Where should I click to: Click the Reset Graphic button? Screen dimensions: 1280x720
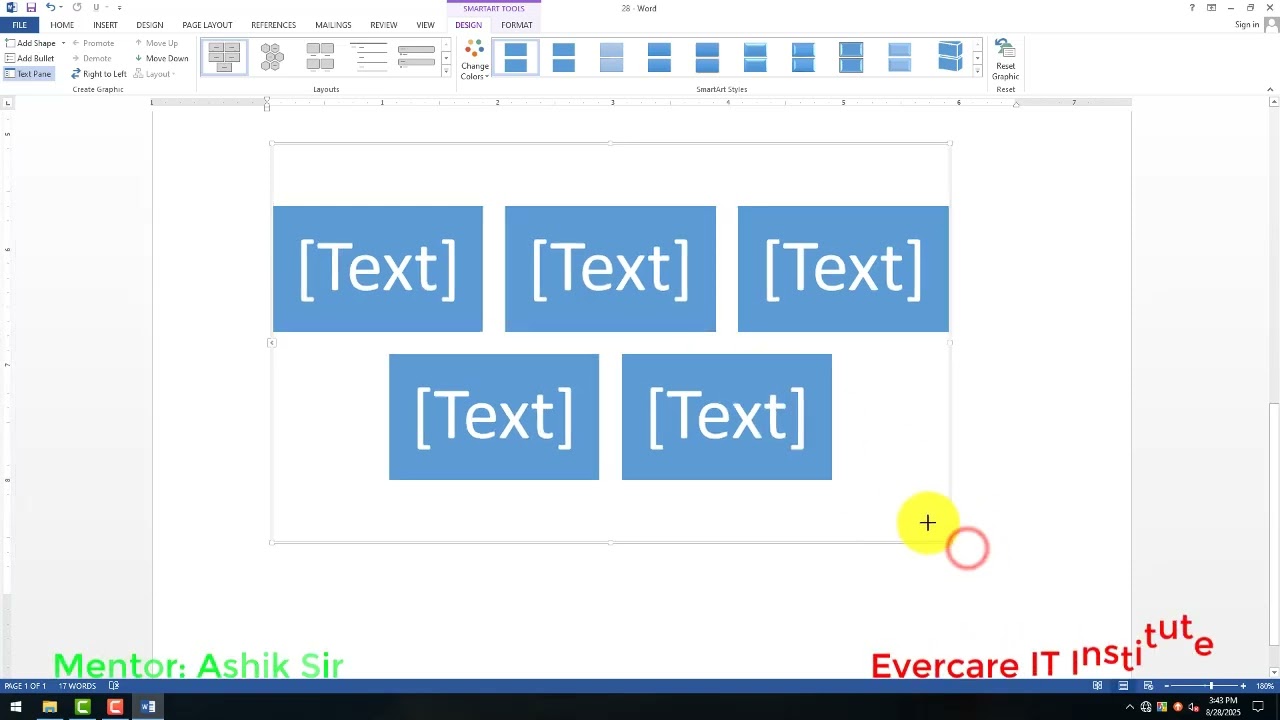[x=1005, y=60]
